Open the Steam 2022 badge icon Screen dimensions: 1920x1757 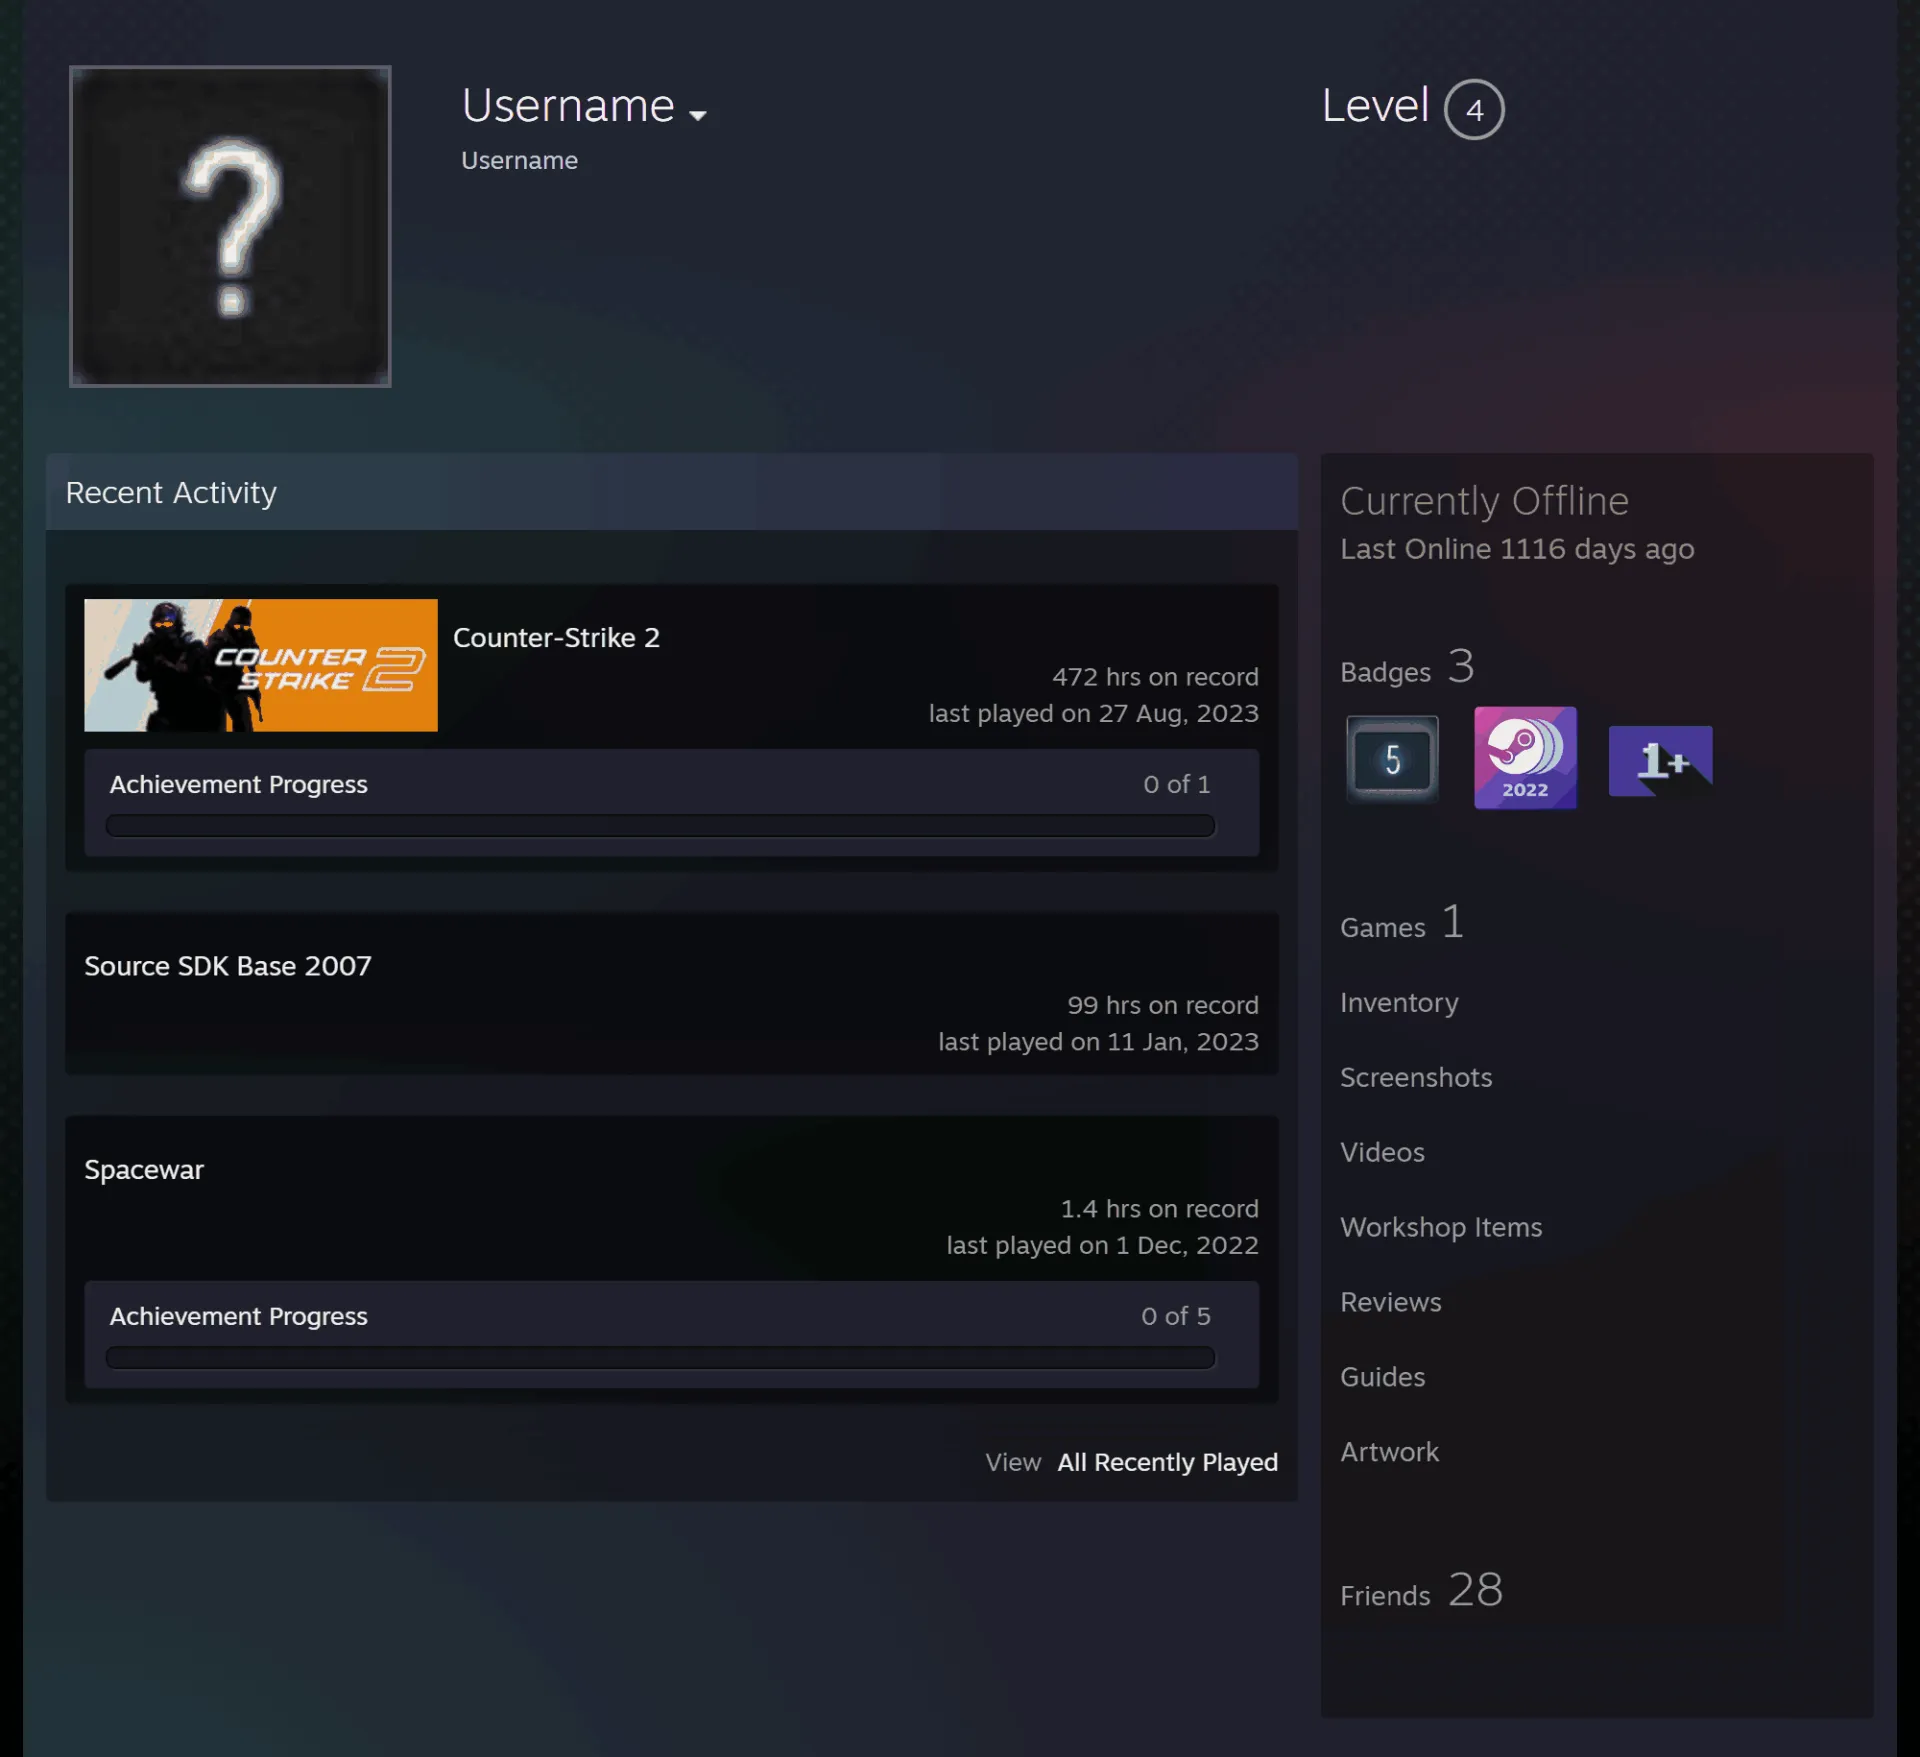(x=1525, y=758)
